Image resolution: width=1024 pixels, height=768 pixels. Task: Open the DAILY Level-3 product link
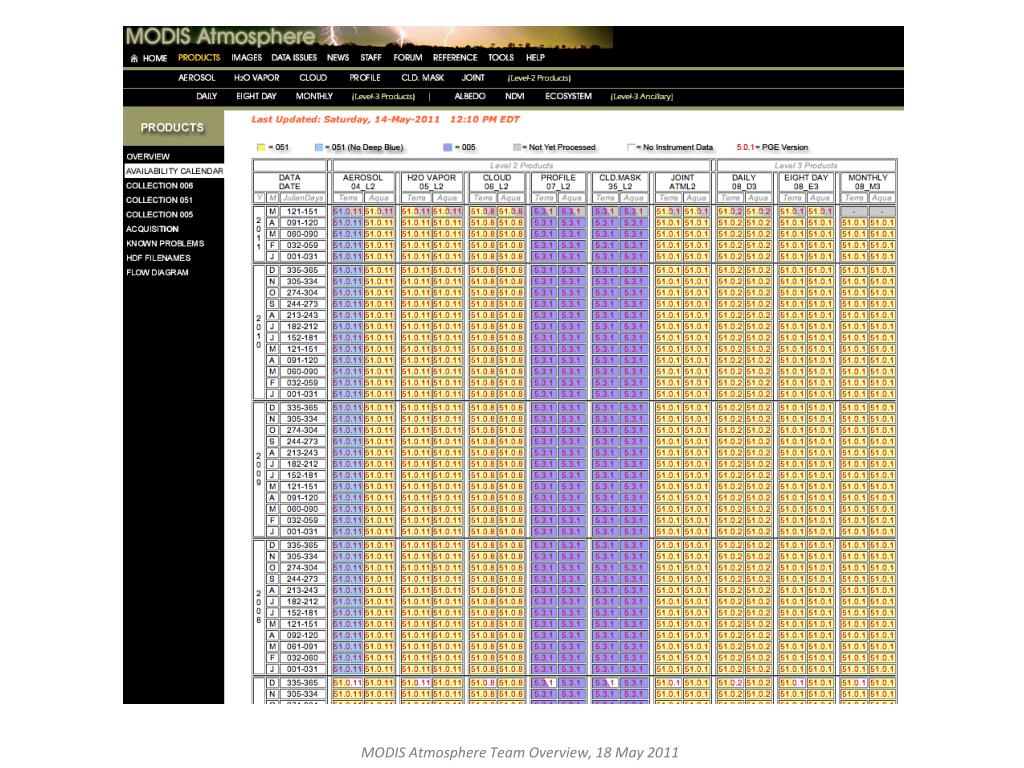click(206, 96)
